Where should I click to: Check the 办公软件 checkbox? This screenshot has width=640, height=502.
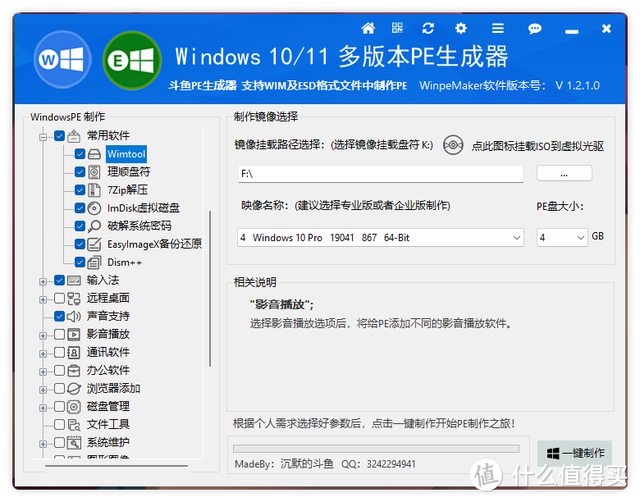[x=60, y=370]
